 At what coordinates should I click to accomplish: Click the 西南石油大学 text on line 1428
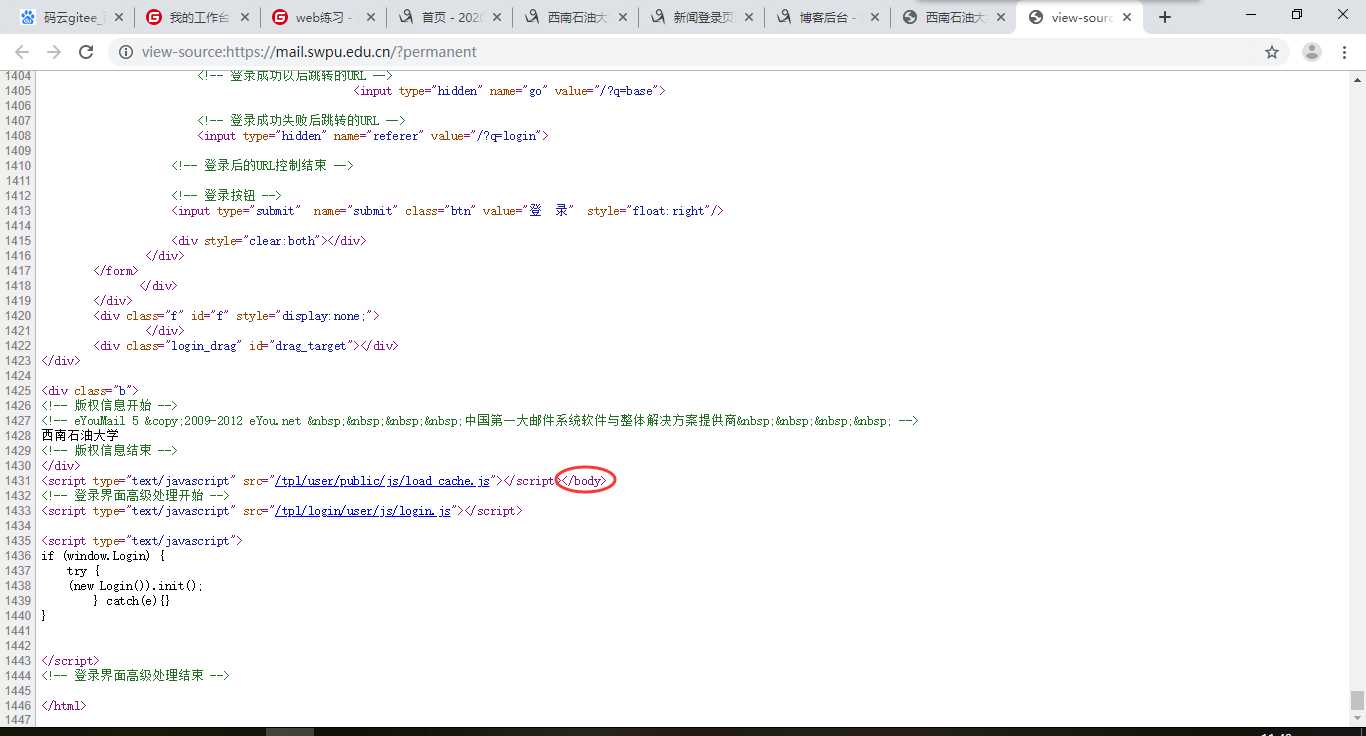80,436
